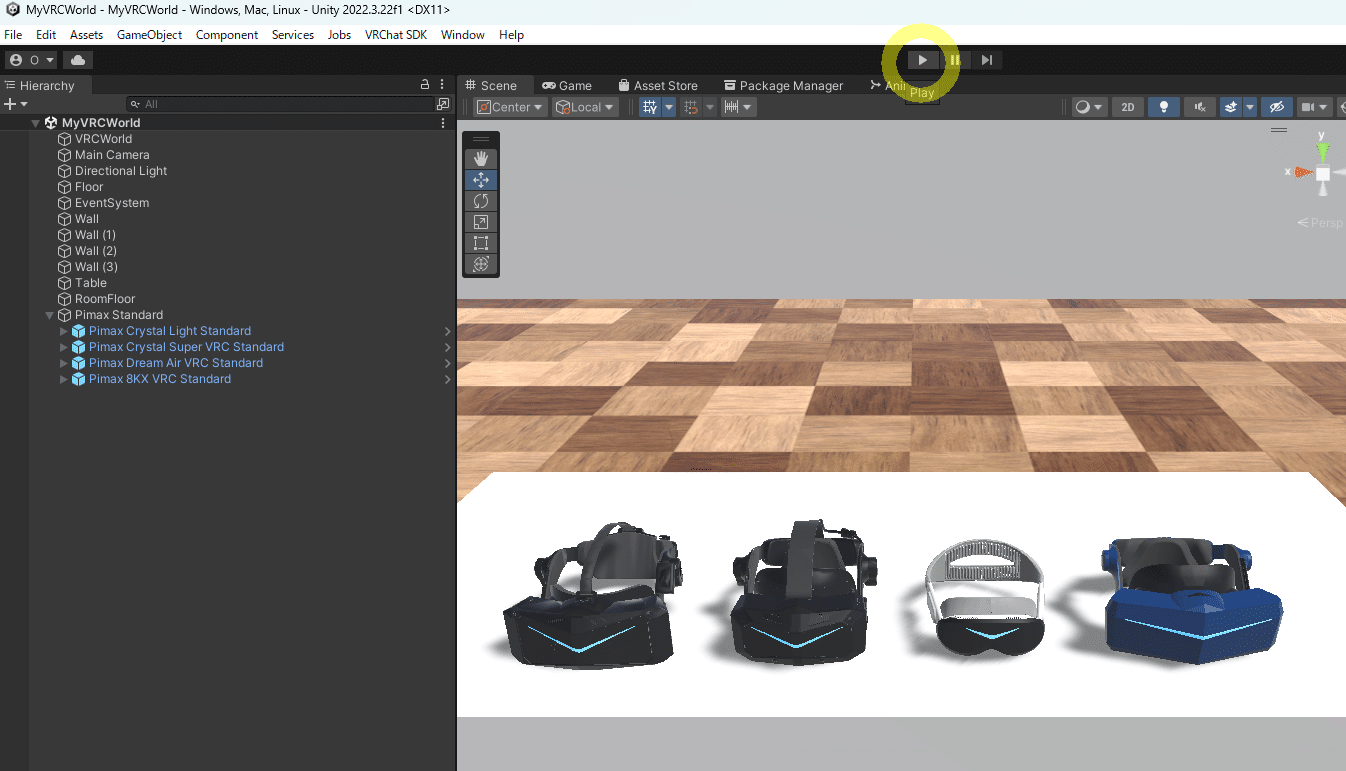Open the scene effects dropdown arrow
Screen dimensions: 1346x771
1250,107
